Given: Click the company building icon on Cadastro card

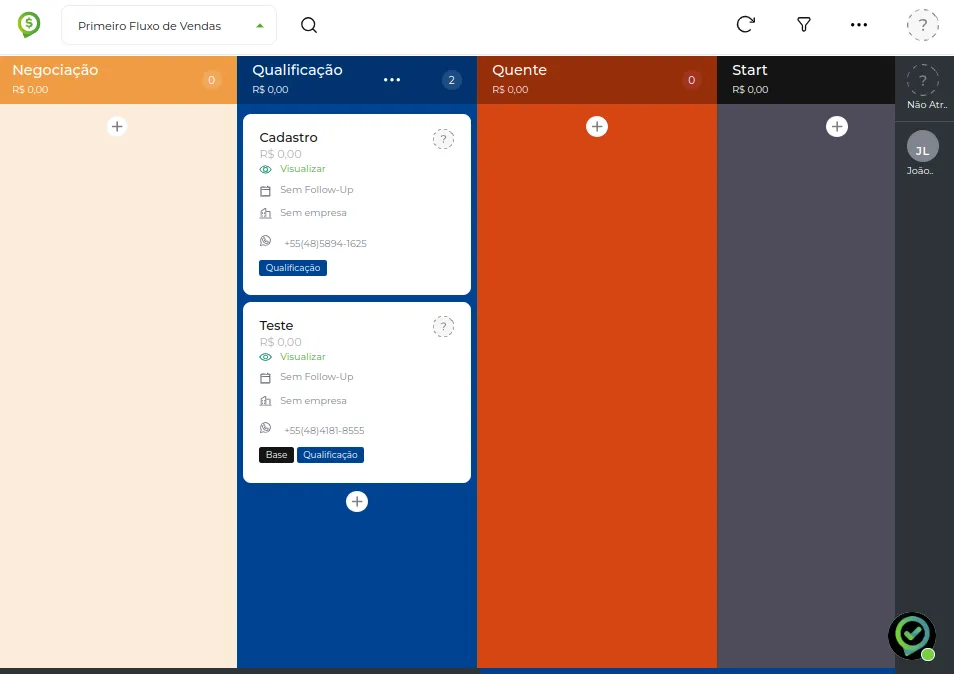Looking at the screenshot, I should [x=265, y=214].
